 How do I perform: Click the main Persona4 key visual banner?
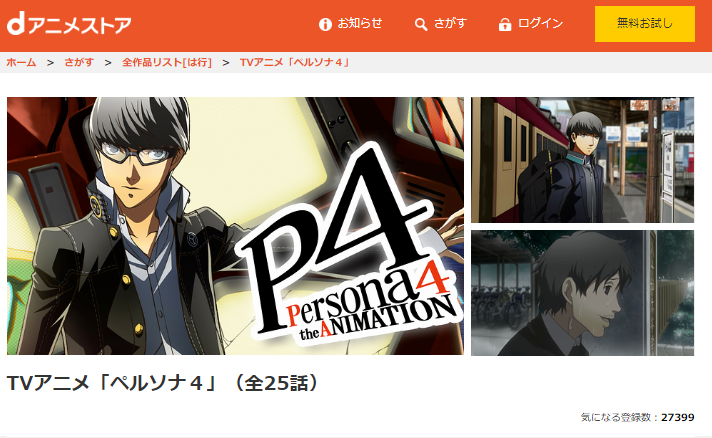(235, 226)
